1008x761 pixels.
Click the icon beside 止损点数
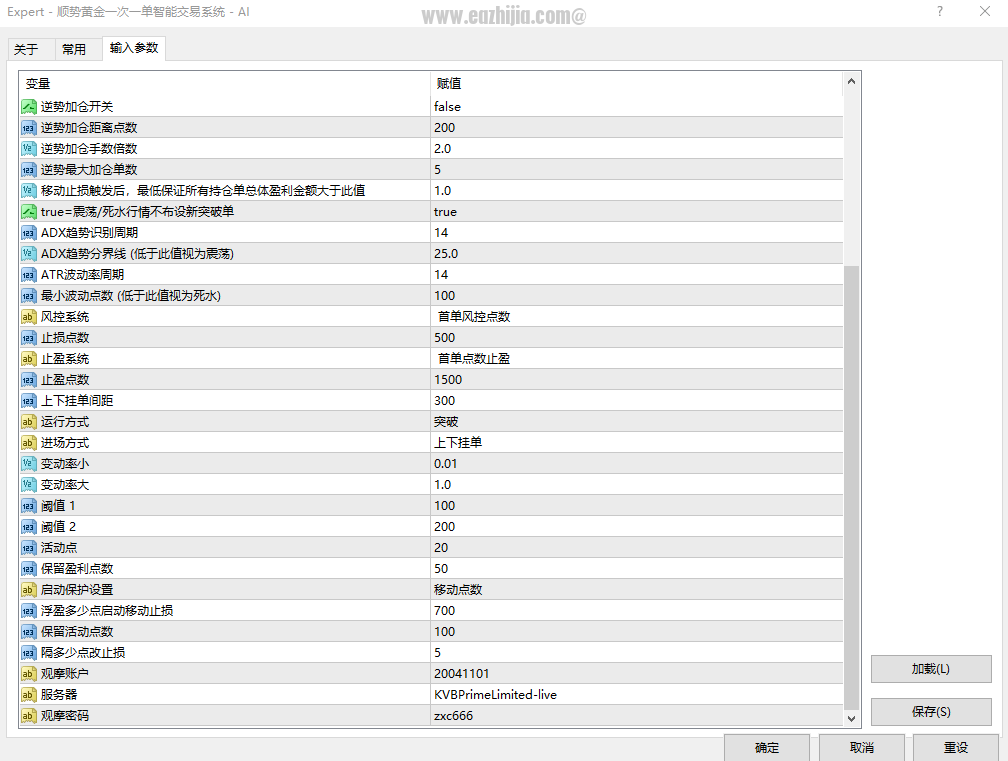click(x=28, y=337)
